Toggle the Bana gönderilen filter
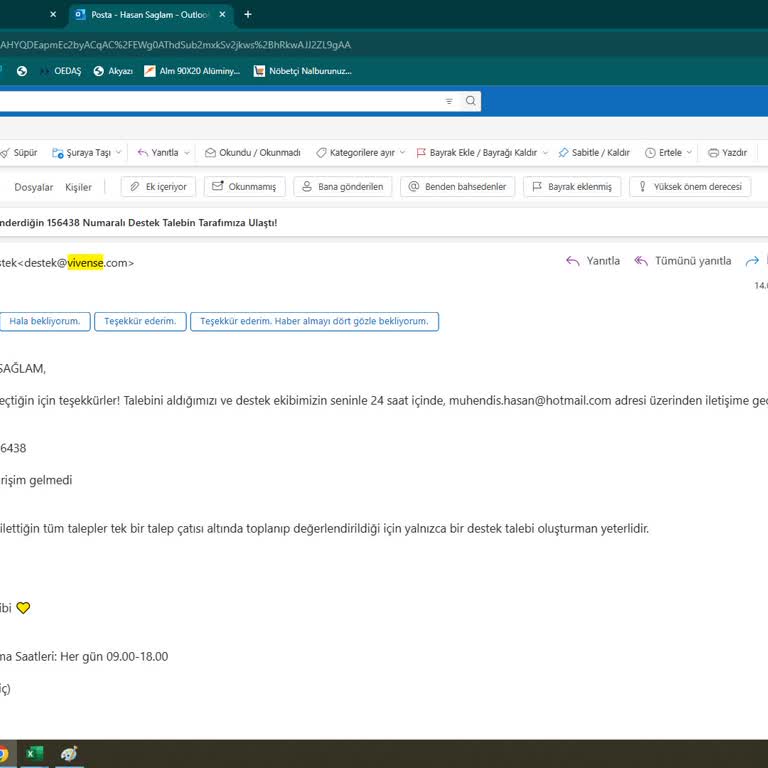Image resolution: width=768 pixels, height=768 pixels. (x=343, y=187)
